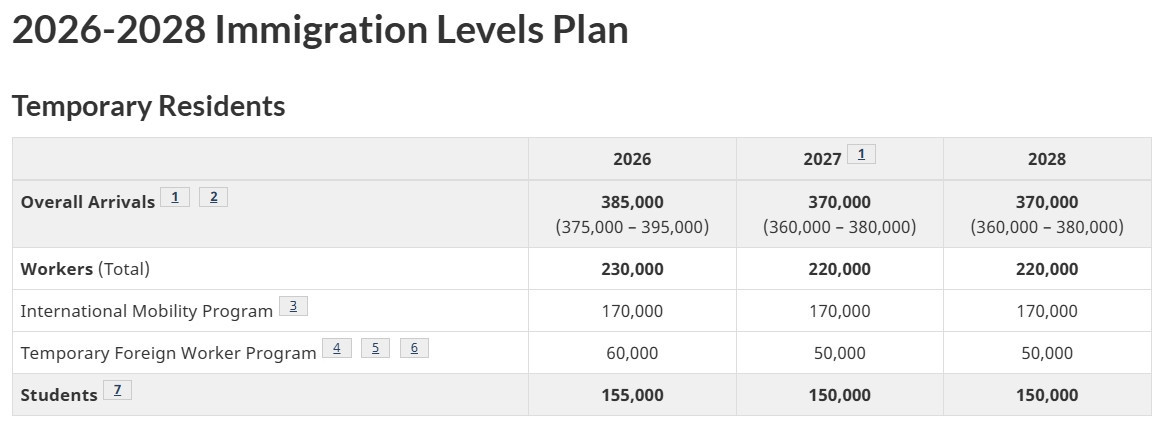The height and width of the screenshot is (424, 1158).
Task: Open footnote 6 for Temporary Foreign Worker Program
Action: click(x=414, y=348)
